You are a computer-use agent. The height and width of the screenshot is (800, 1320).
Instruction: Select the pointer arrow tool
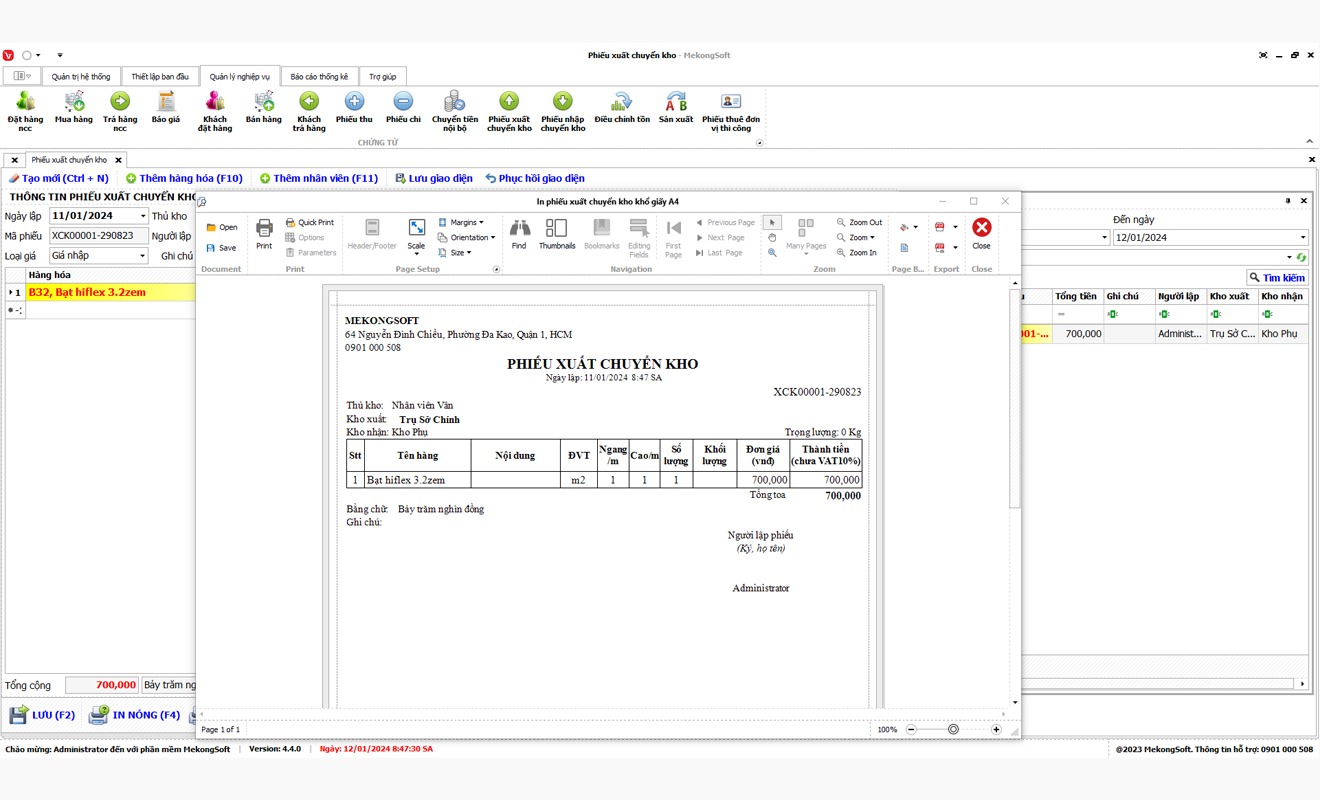772,222
